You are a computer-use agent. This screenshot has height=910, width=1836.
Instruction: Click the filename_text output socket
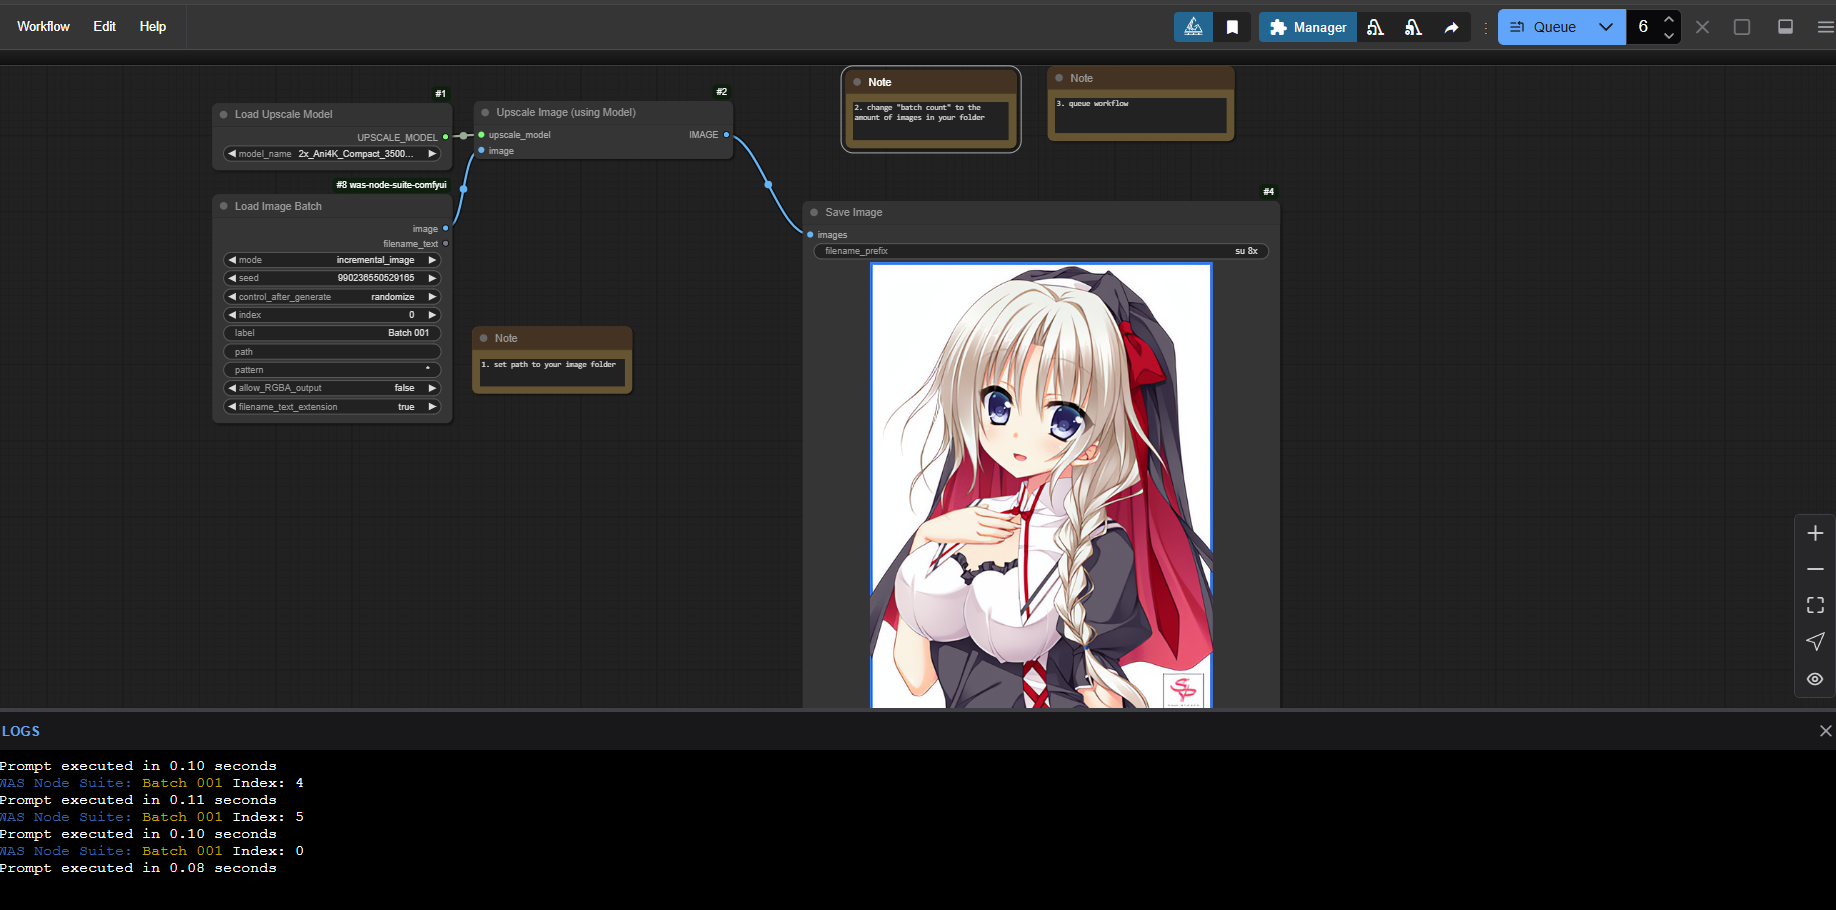[x=445, y=244]
